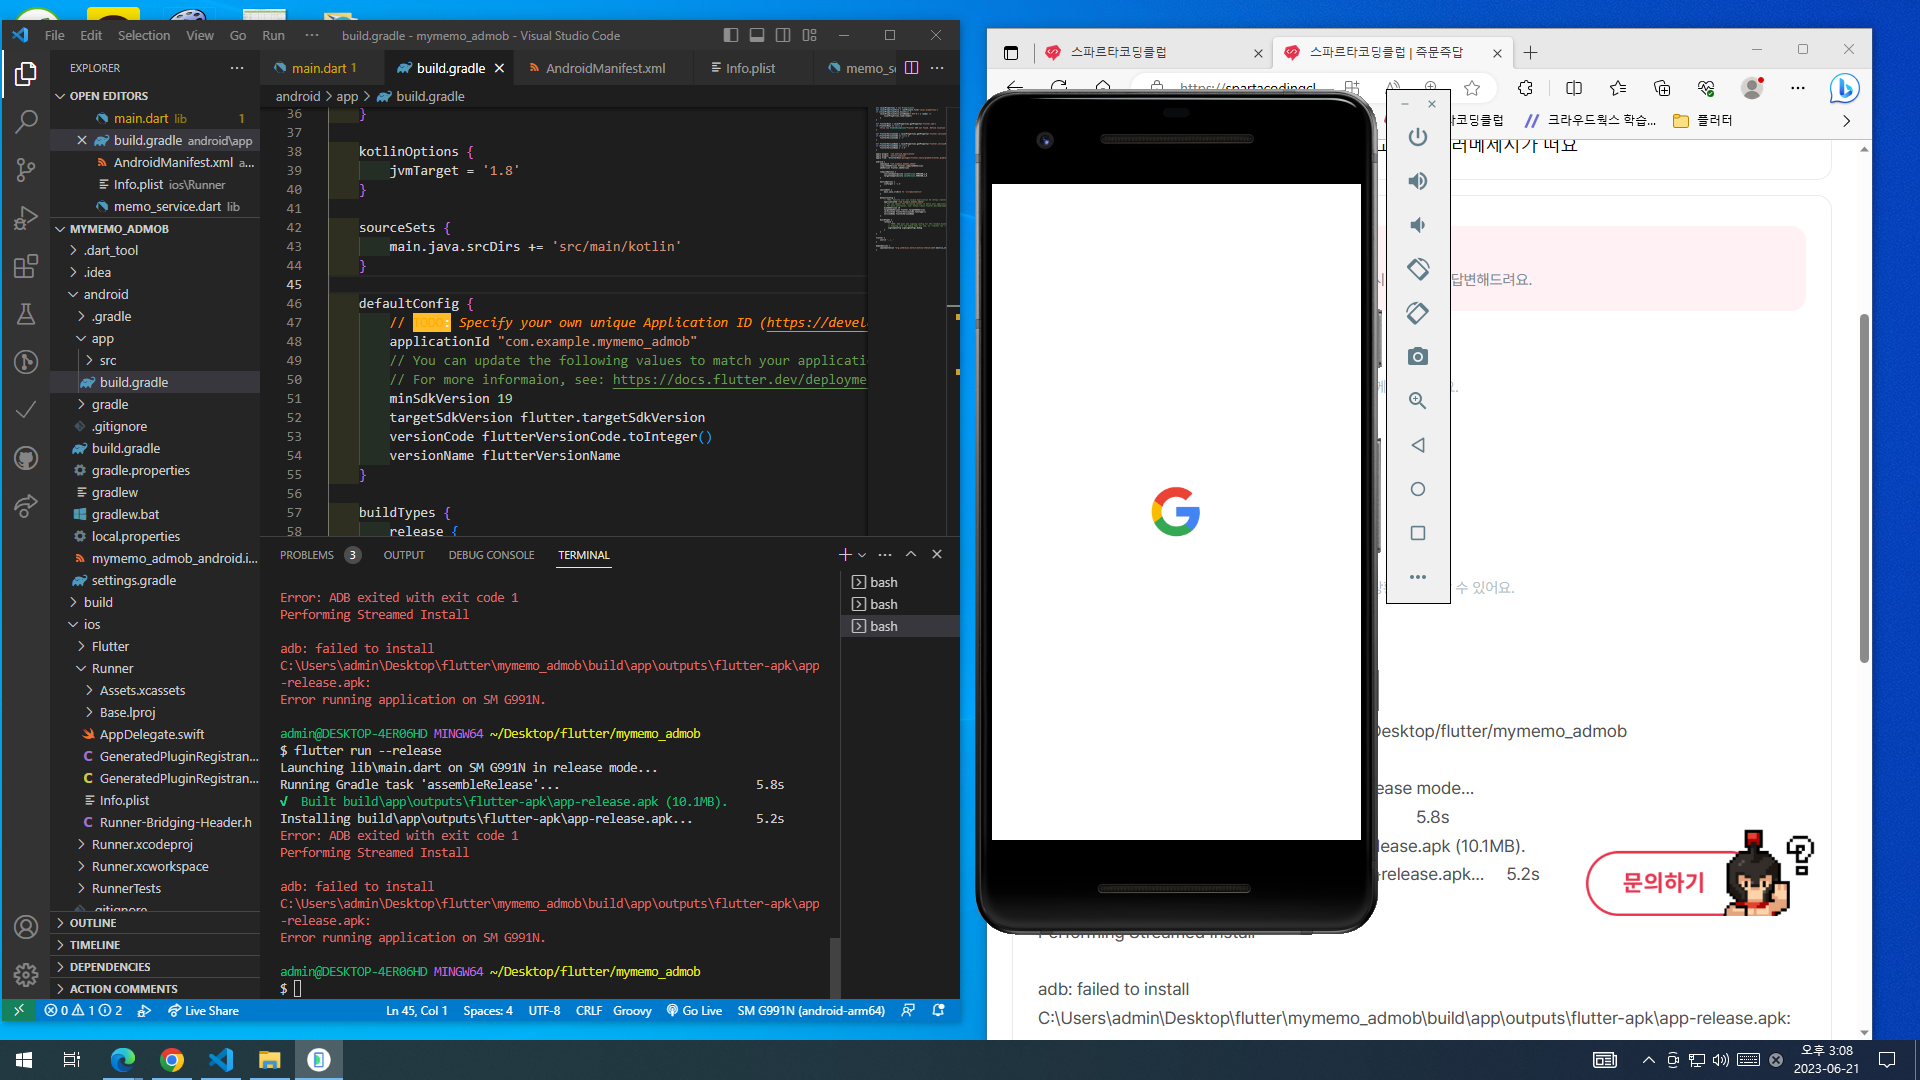Create a new terminal with plus icon
Image resolution: width=1920 pixels, height=1080 pixels.
pyautogui.click(x=845, y=554)
